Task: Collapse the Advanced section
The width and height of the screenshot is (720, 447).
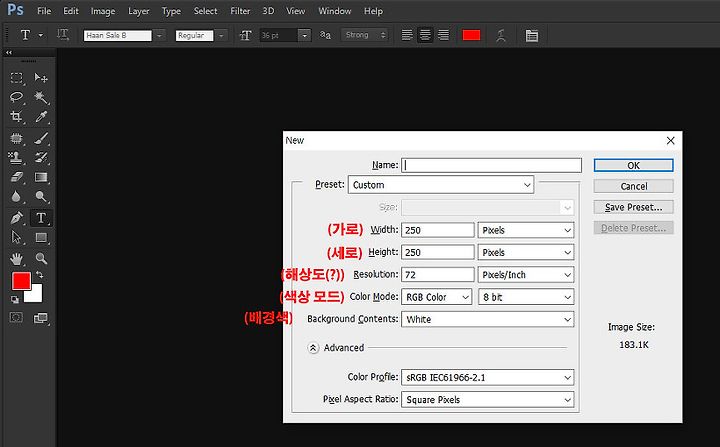Action: (313, 348)
